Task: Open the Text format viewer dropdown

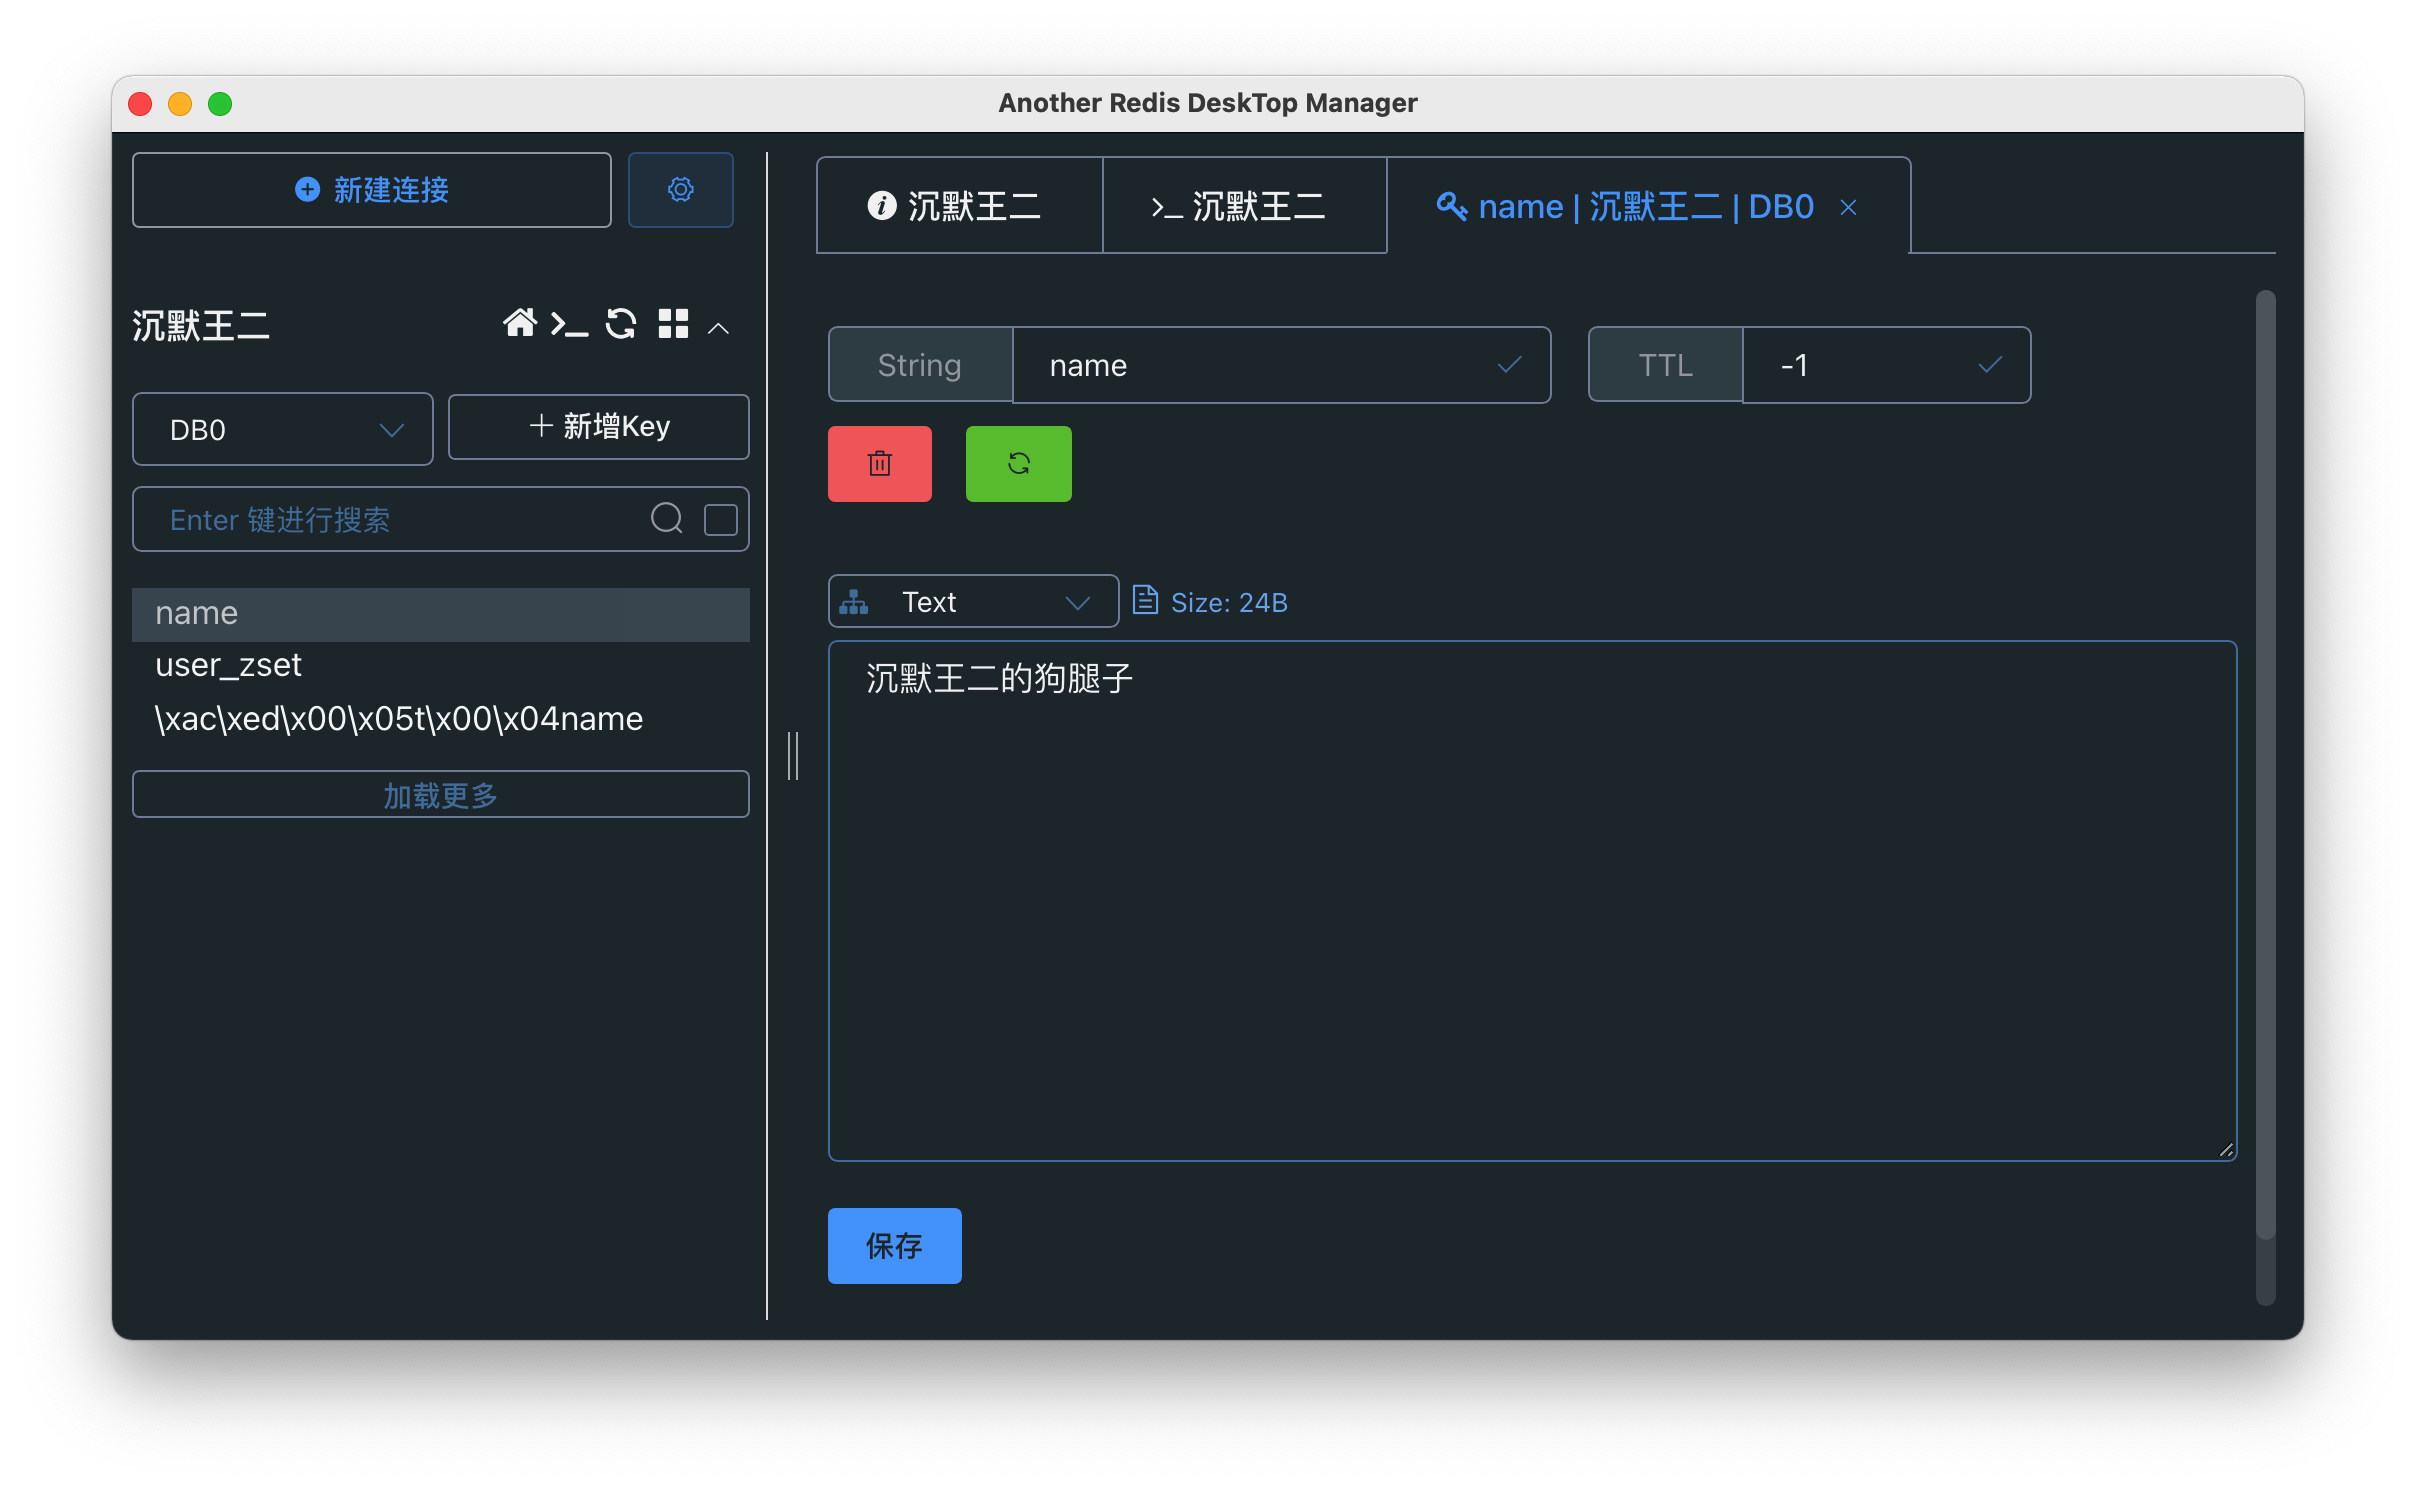Action: pyautogui.click(x=972, y=602)
